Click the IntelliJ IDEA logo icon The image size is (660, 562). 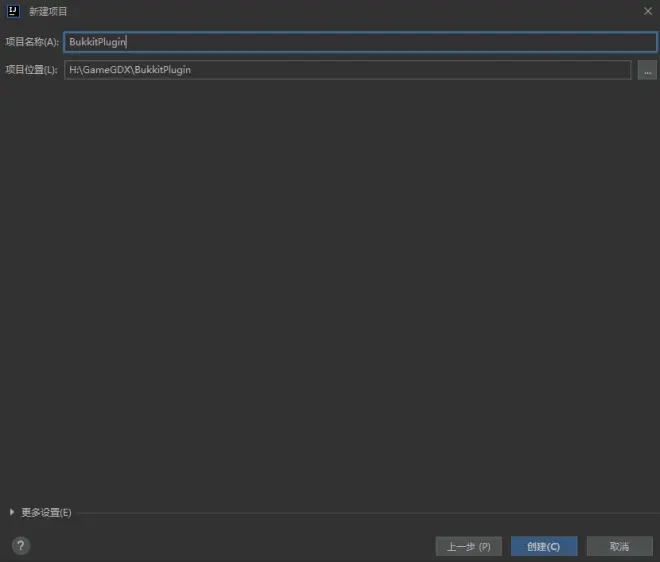[13, 11]
